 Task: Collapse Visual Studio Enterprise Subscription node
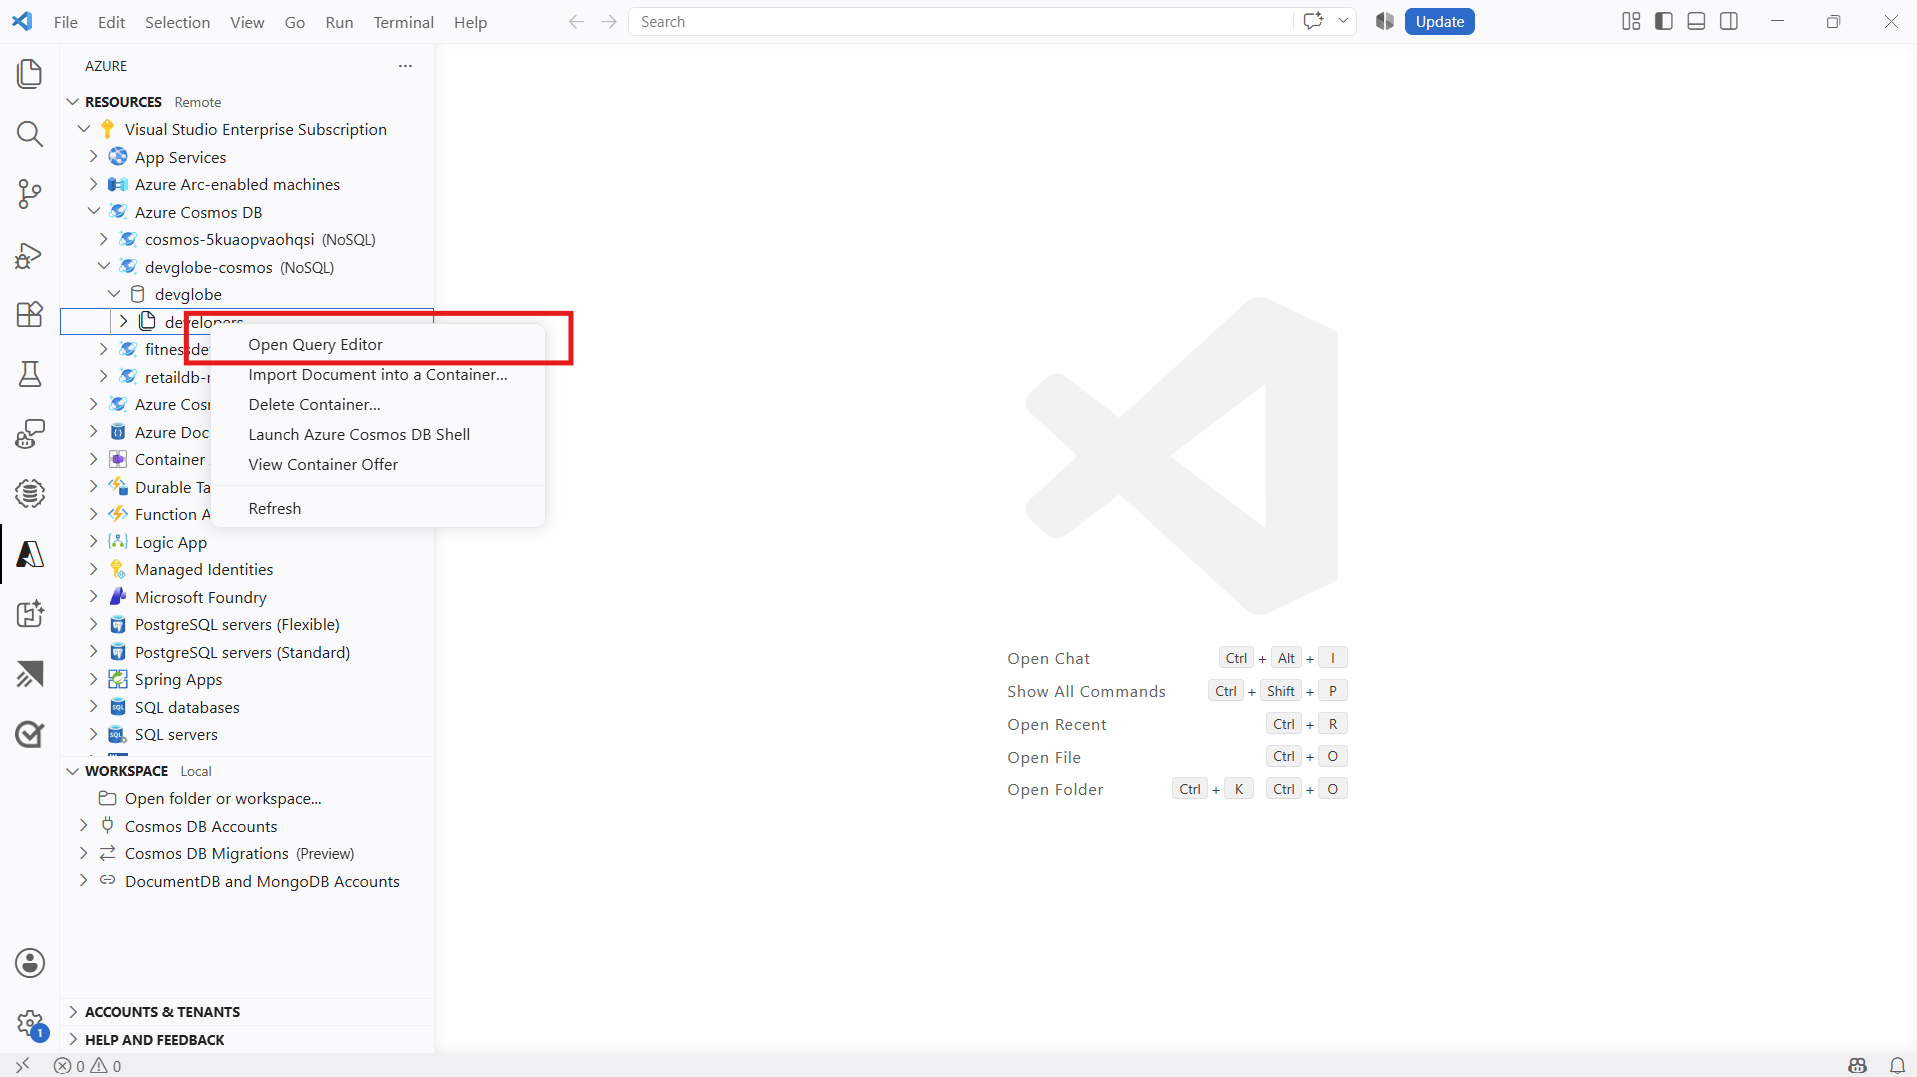84,129
